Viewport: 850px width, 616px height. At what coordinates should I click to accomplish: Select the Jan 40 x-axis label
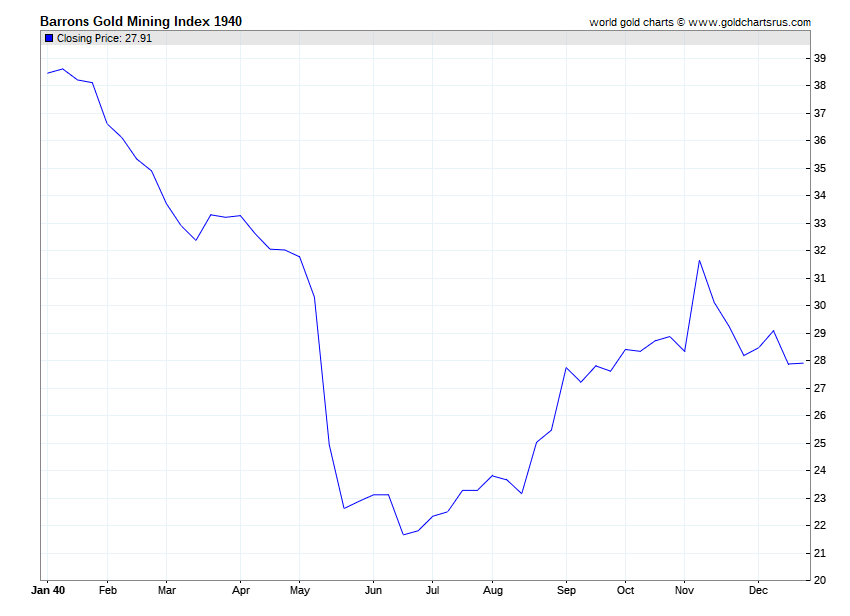(x=48, y=591)
